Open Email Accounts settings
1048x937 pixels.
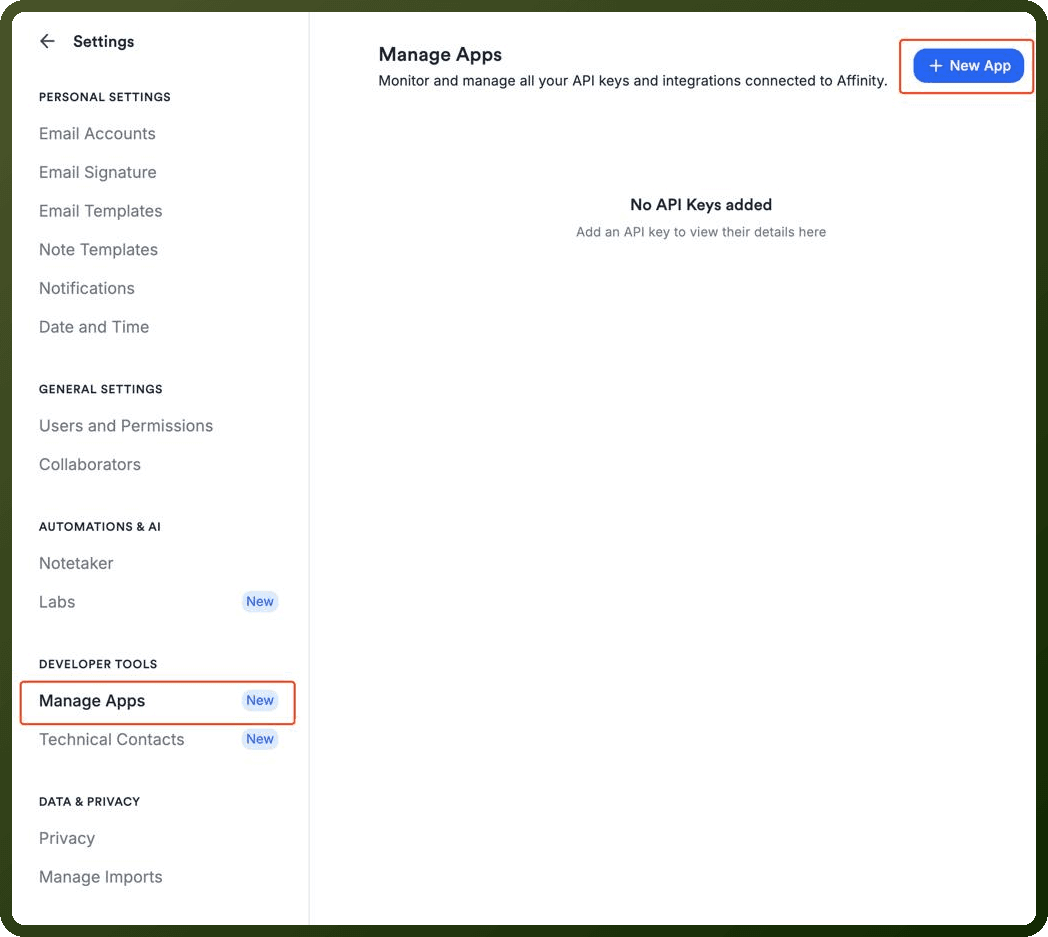[x=97, y=134]
